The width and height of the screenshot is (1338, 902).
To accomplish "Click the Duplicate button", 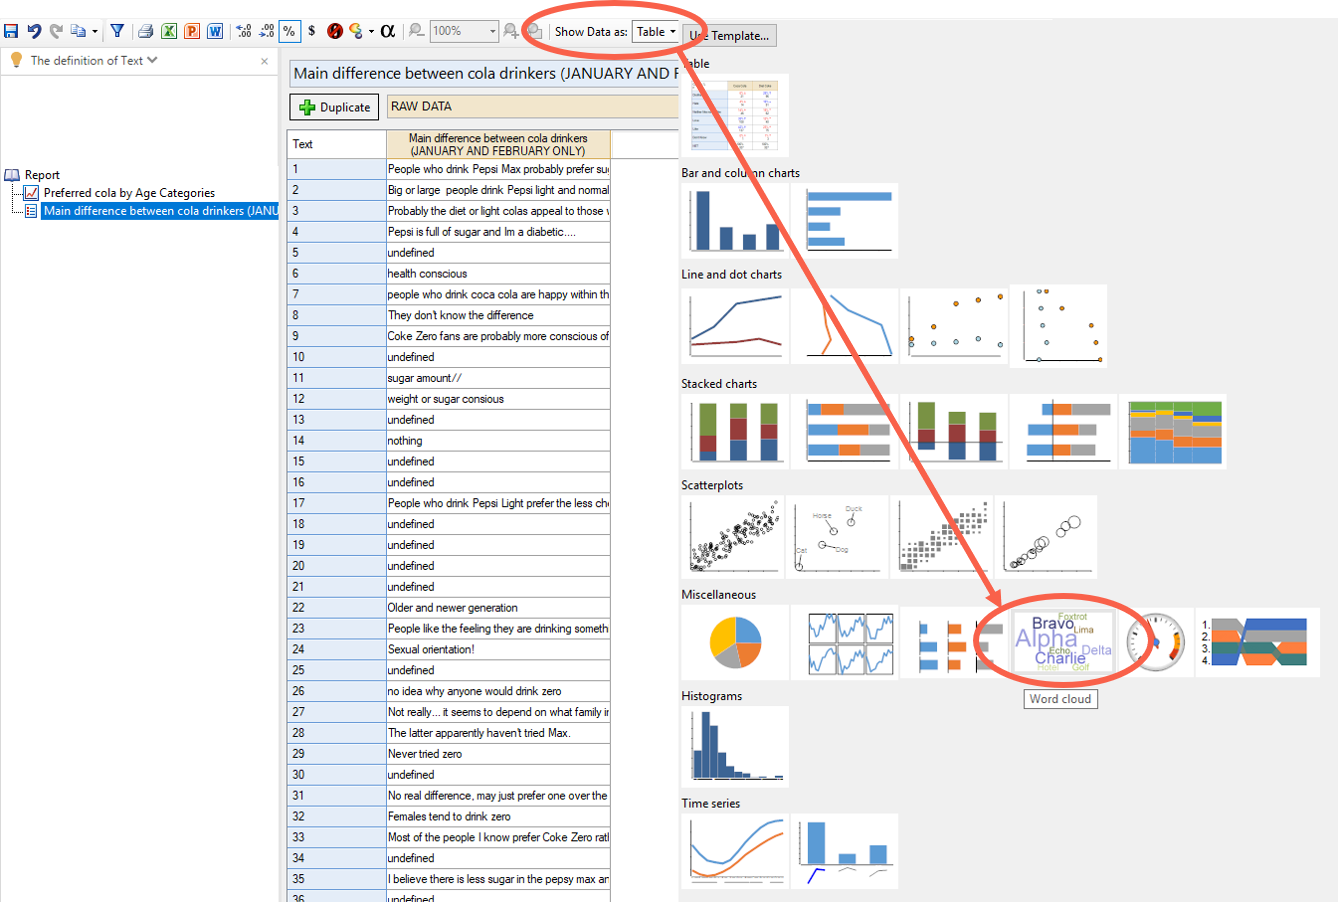I will [336, 107].
